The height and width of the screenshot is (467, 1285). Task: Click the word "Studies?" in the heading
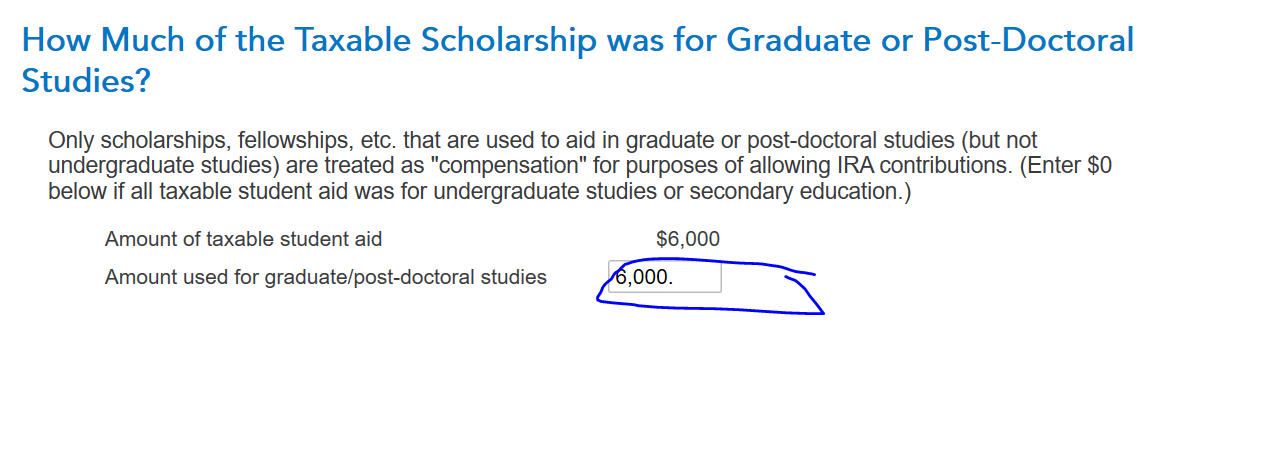pyautogui.click(x=86, y=81)
